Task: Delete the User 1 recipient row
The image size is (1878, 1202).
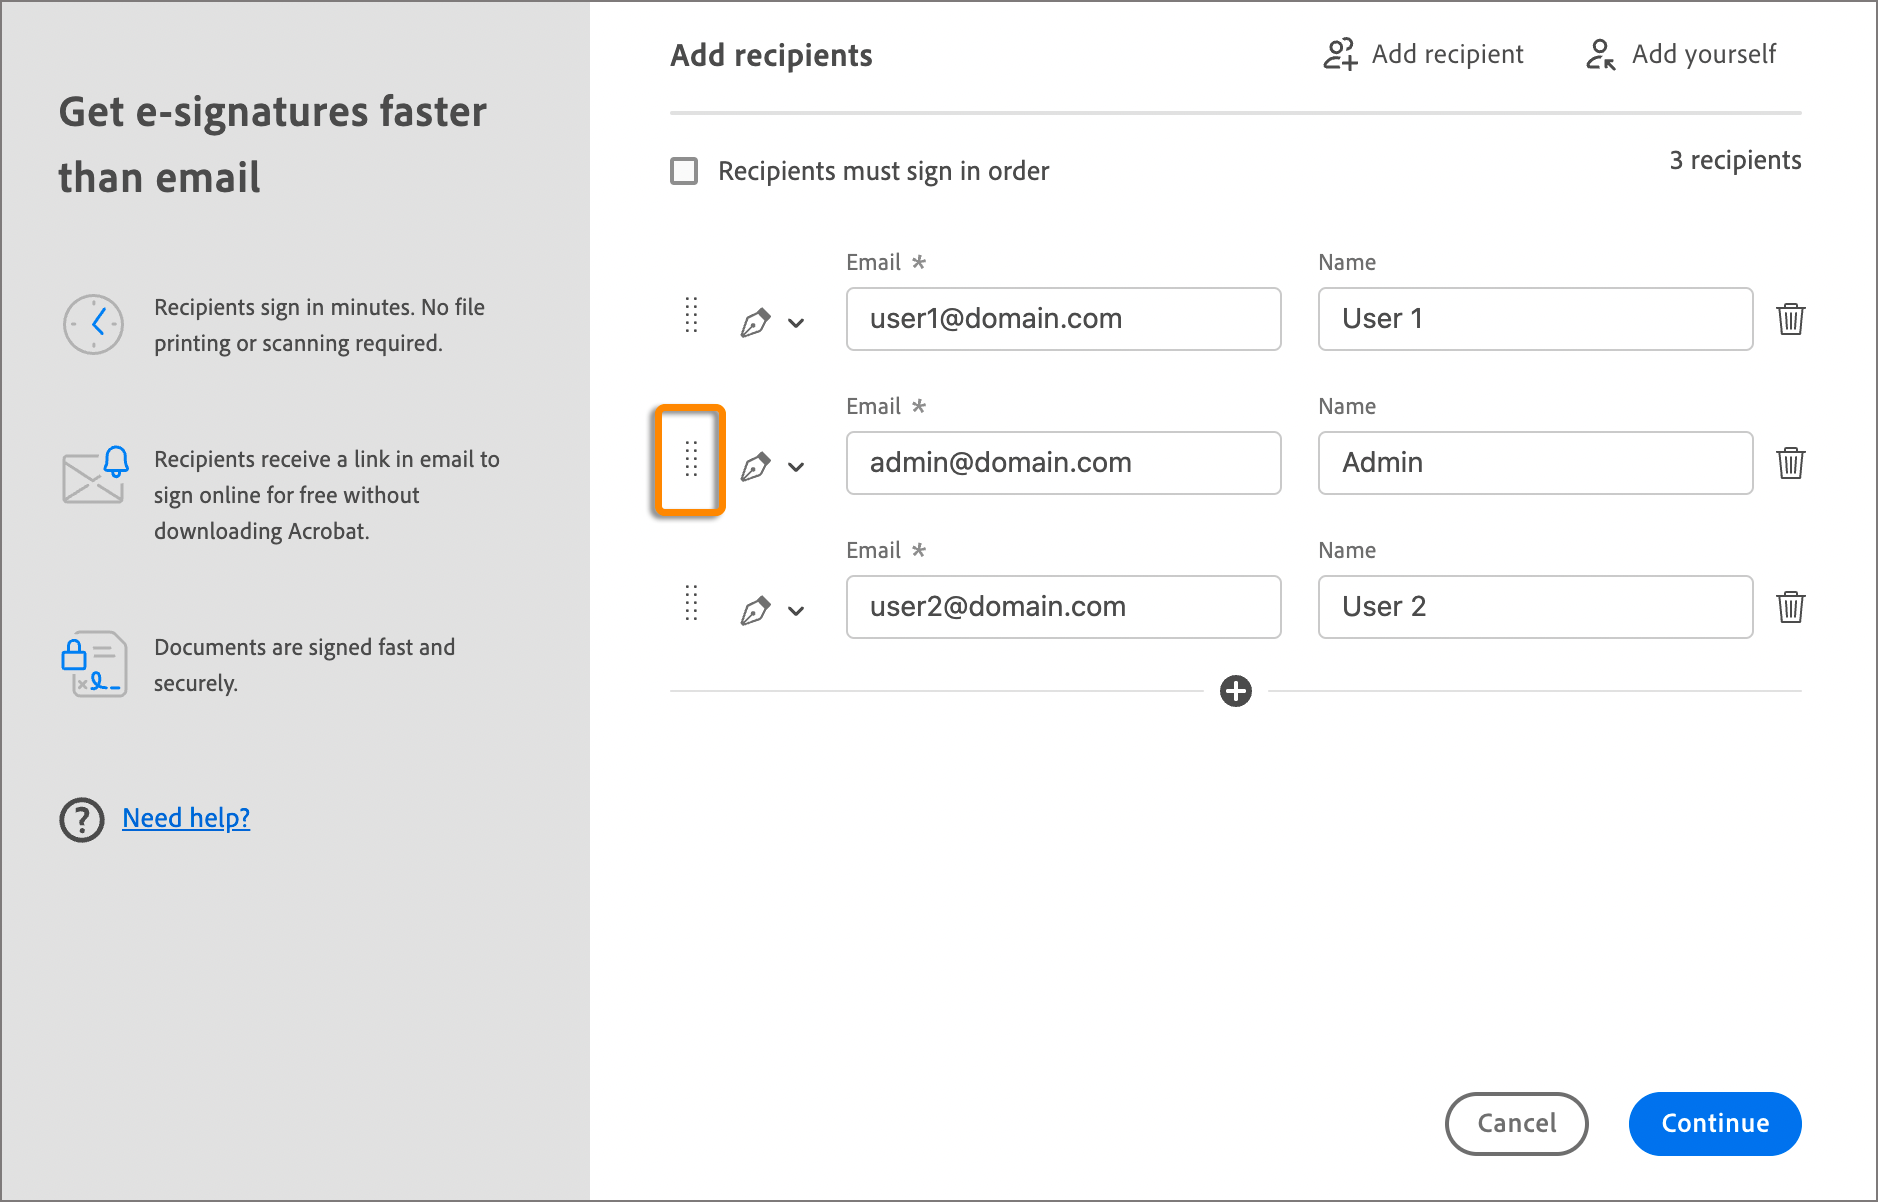Action: (1790, 319)
